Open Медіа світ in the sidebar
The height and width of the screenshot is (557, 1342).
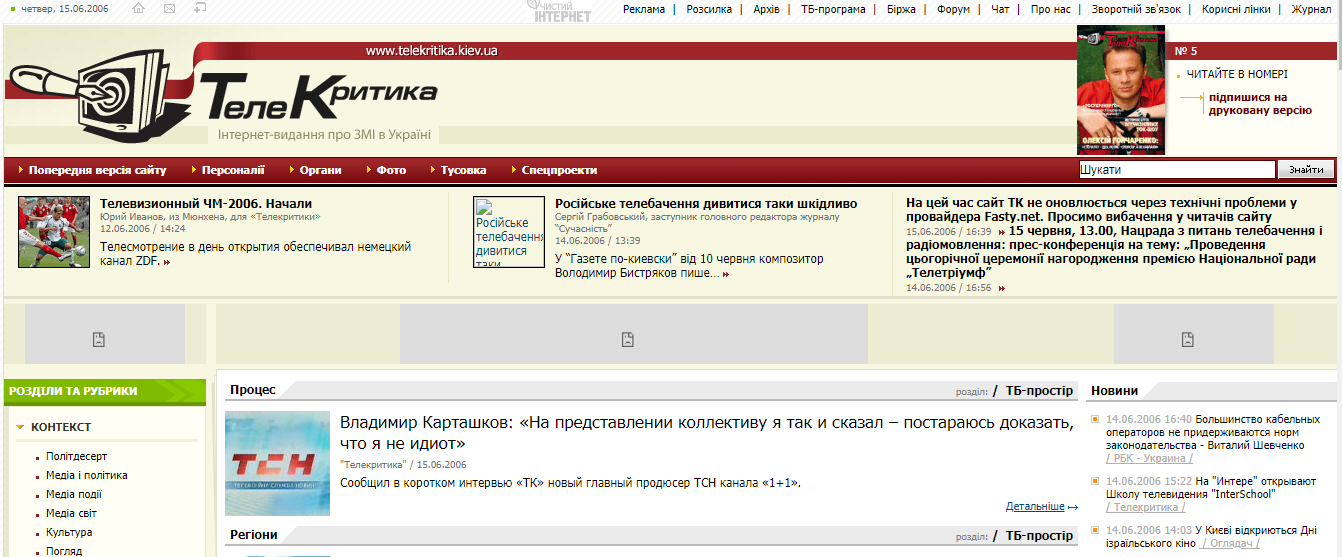coord(71,513)
